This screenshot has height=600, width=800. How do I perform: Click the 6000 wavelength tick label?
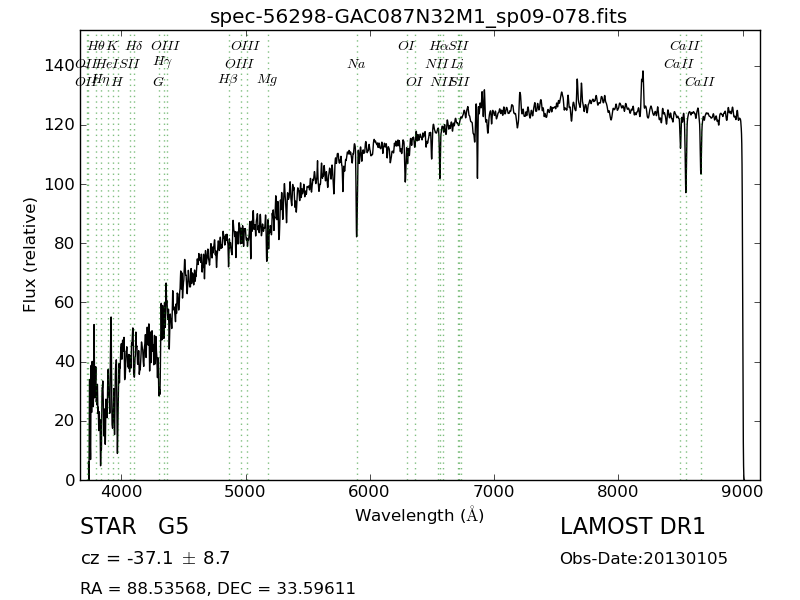[369, 492]
